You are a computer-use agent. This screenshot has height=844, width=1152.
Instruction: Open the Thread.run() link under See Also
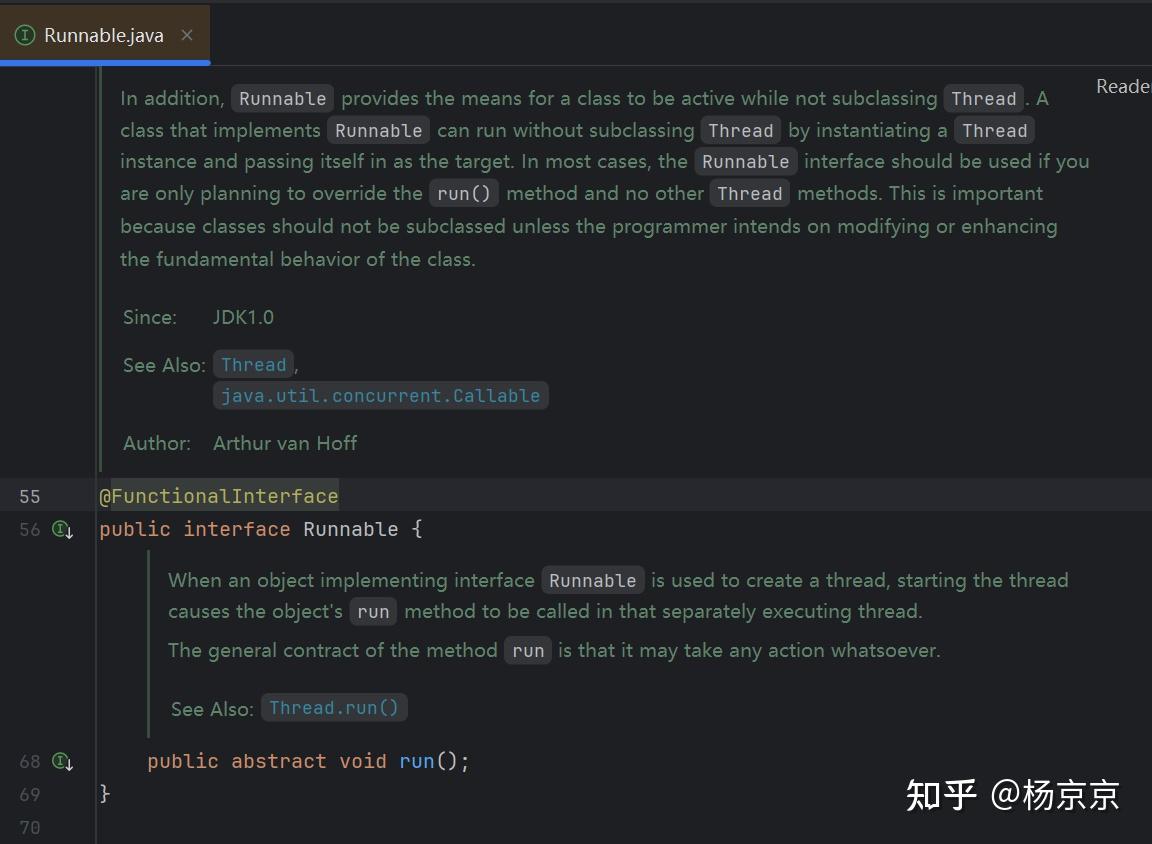pos(334,707)
